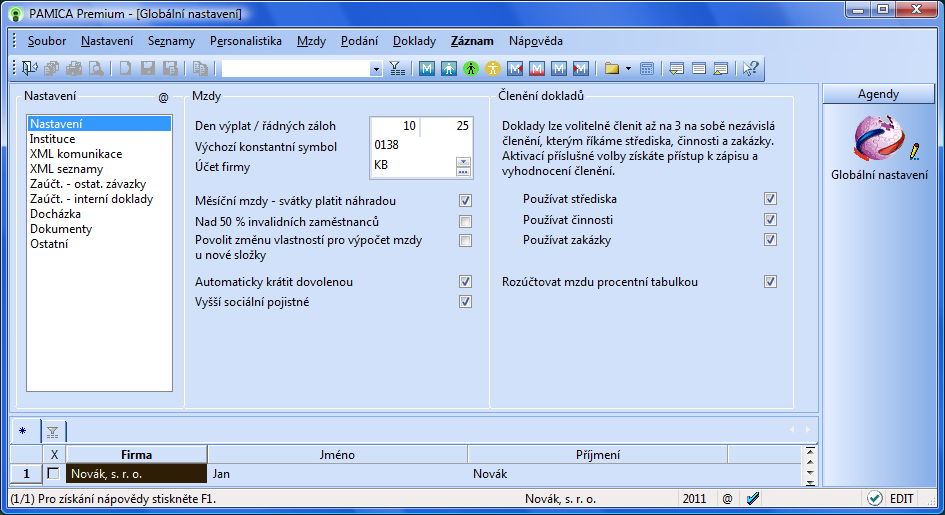945x515 pixels.
Task: Click the first blue M toolbar icon
Action: (427, 69)
